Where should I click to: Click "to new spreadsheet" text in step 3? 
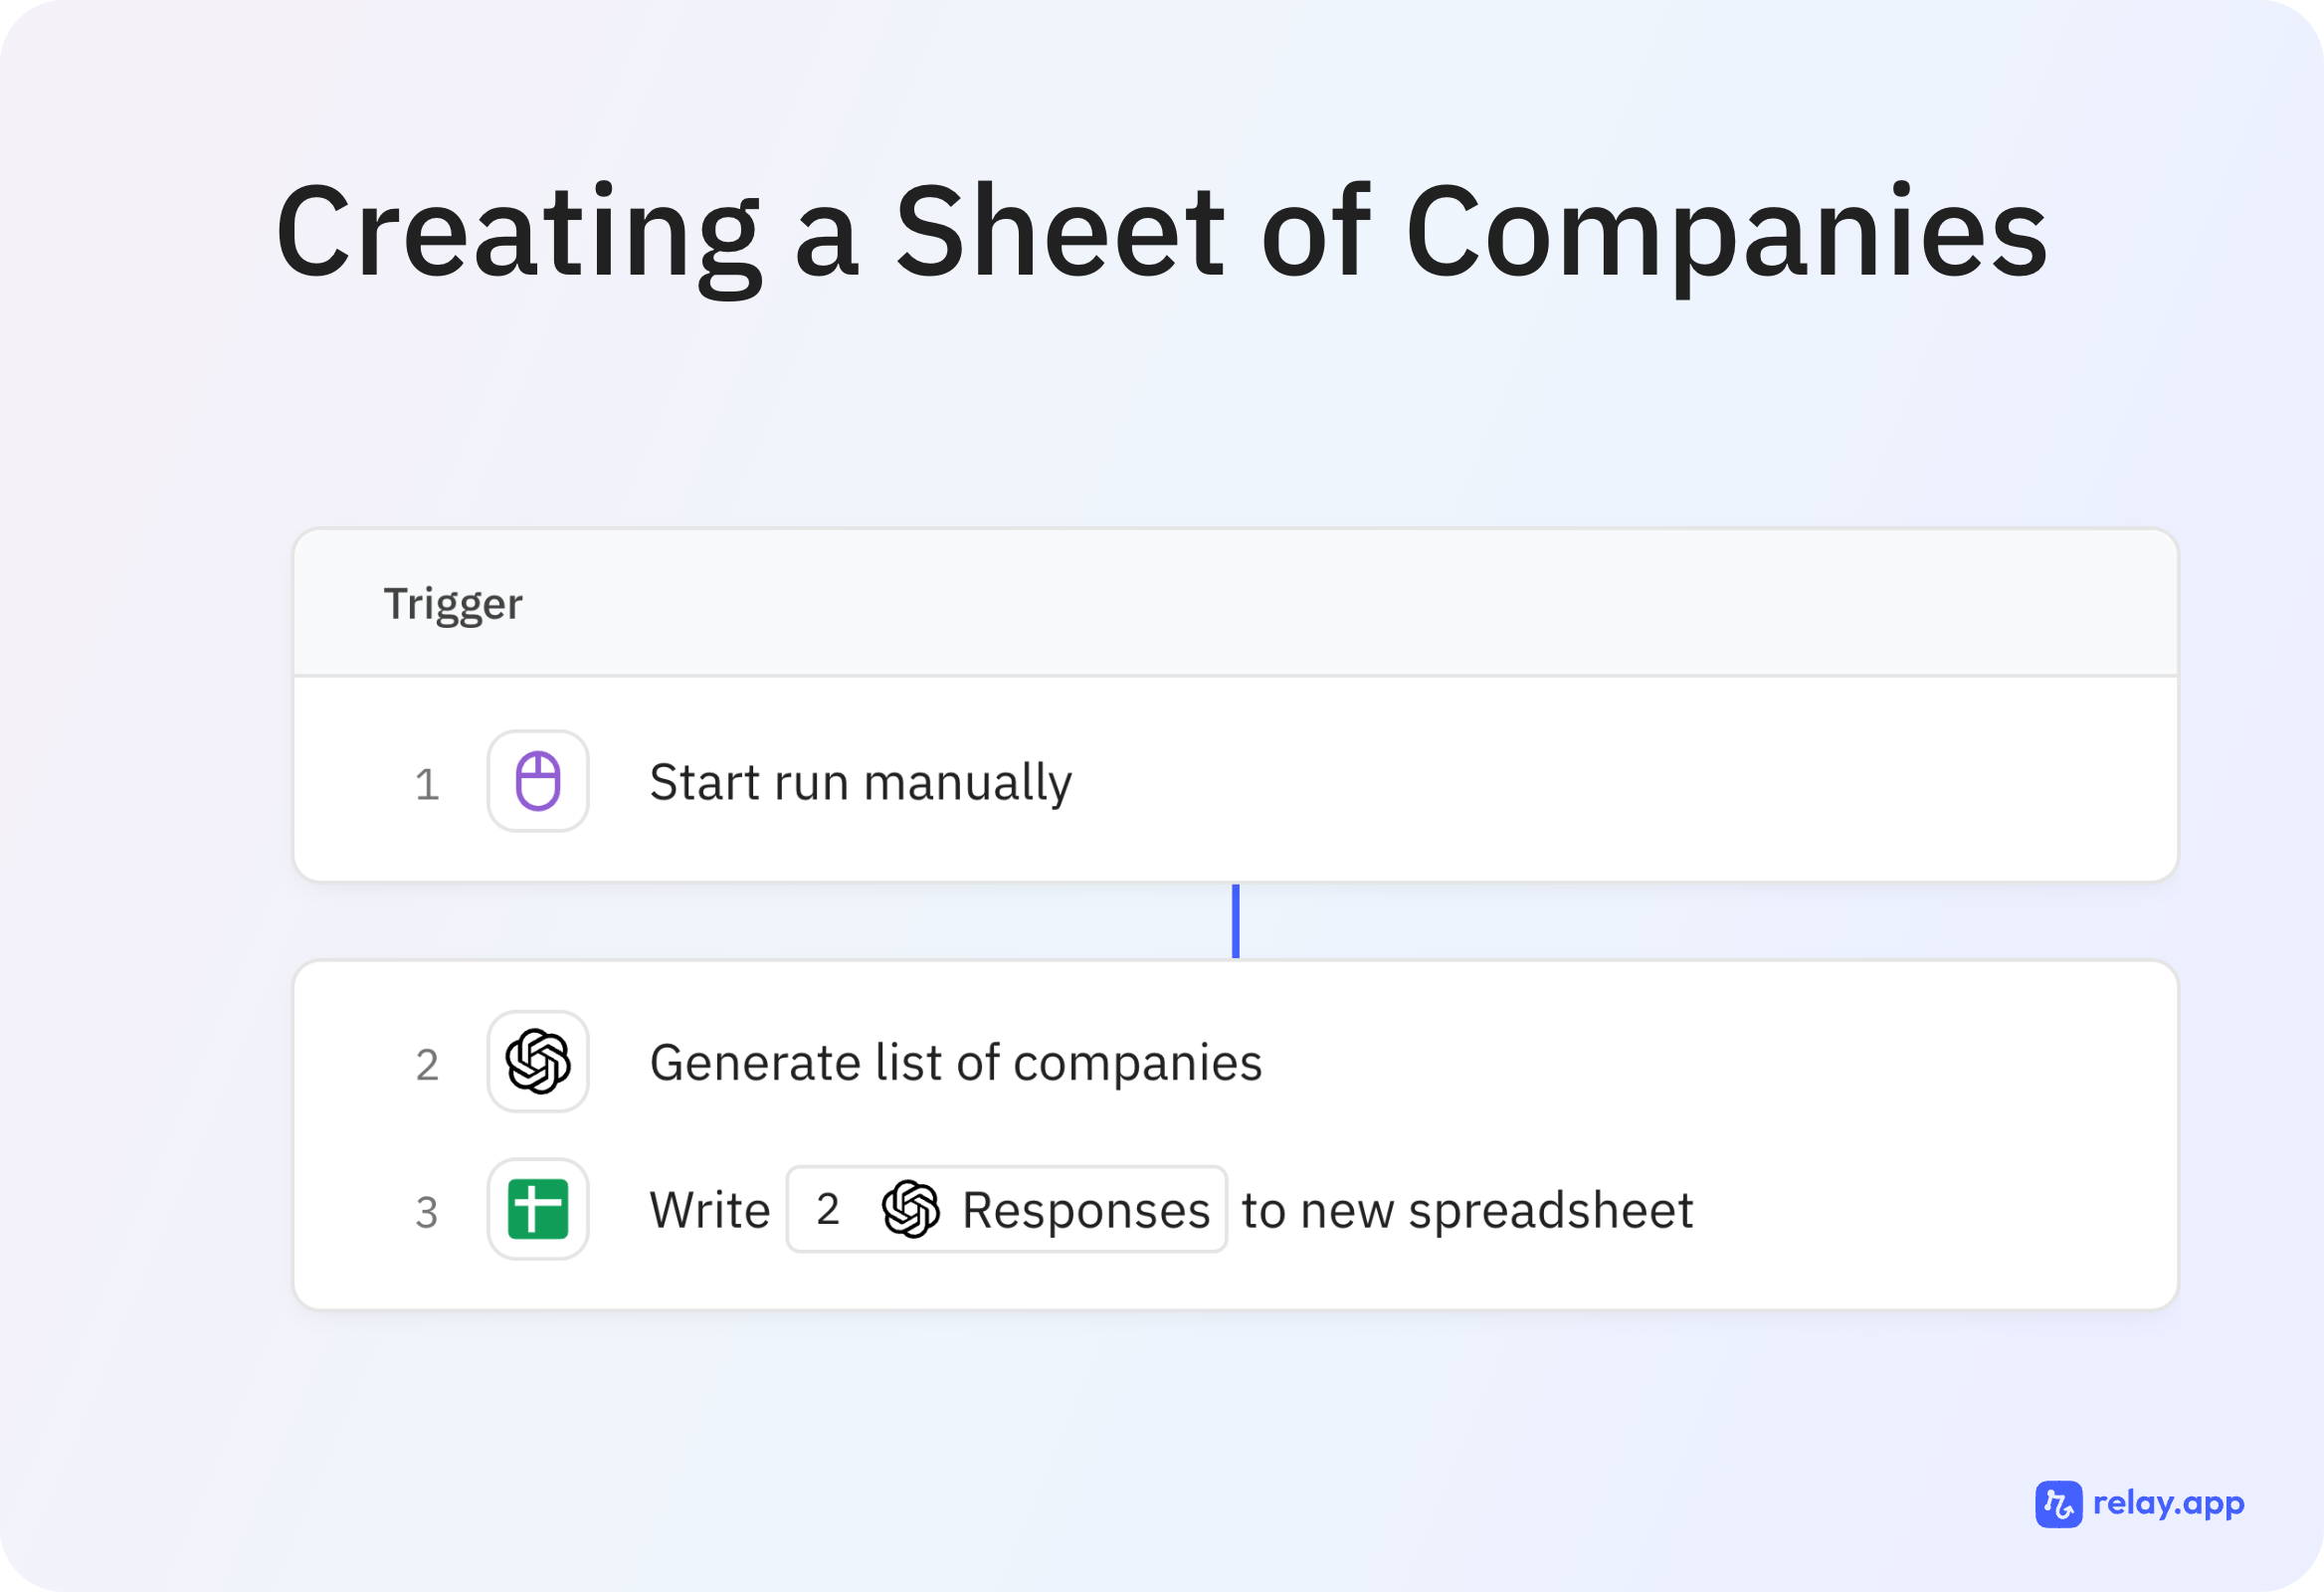(x=1467, y=1210)
